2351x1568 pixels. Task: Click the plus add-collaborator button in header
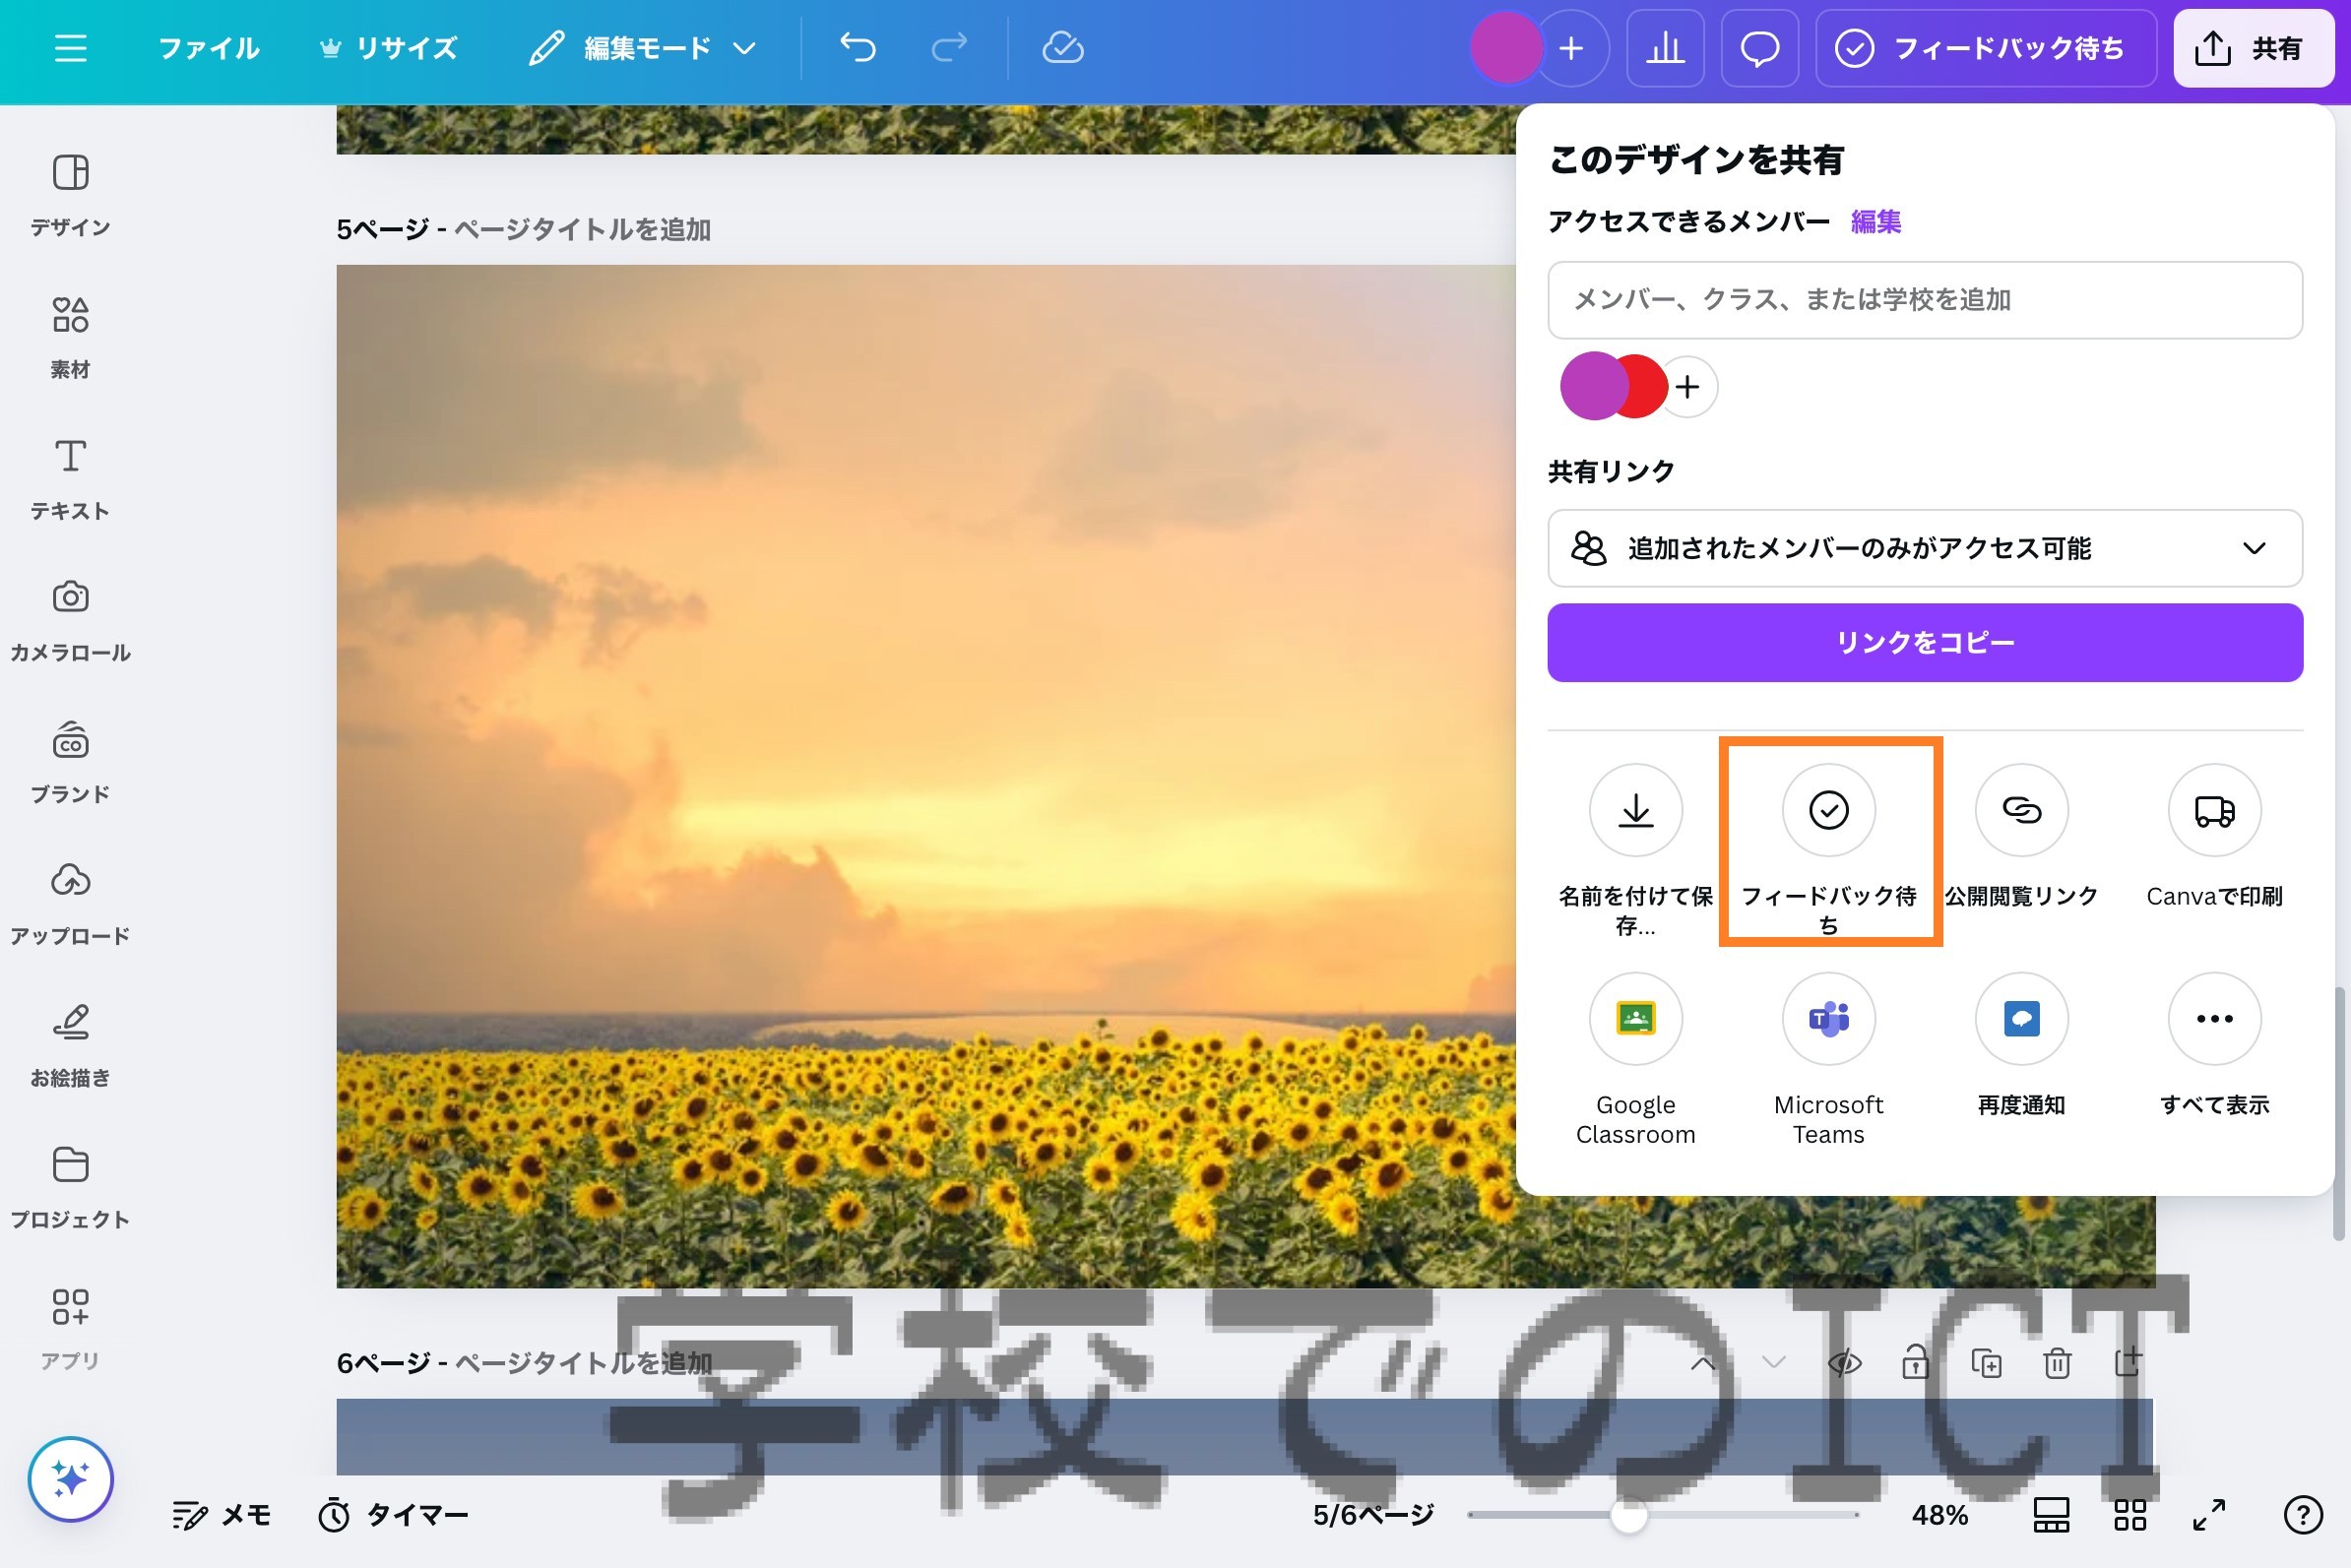click(1572, 47)
